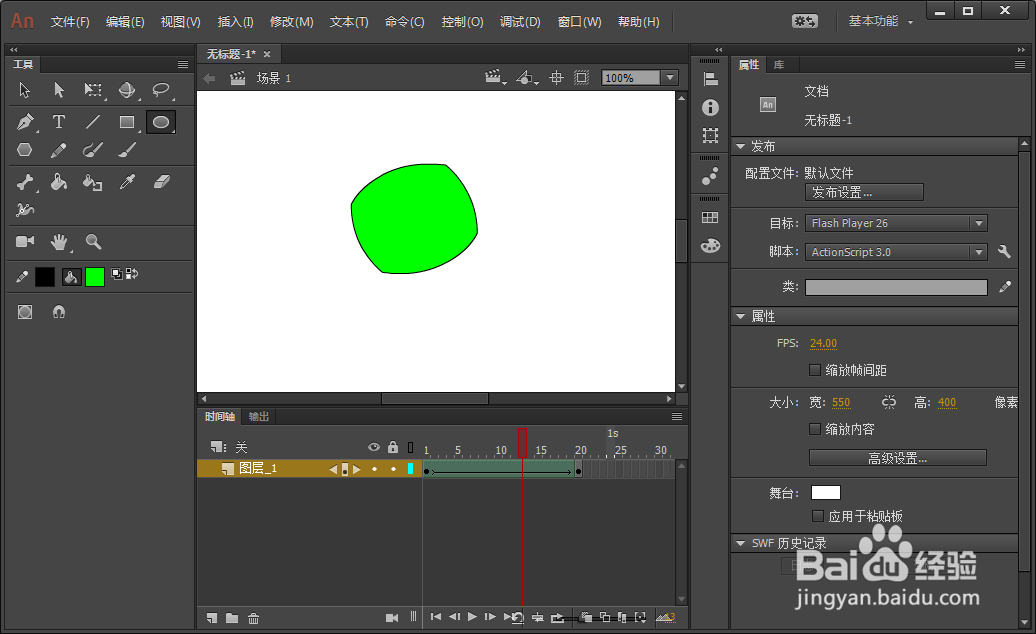Select the Pen tool
The width and height of the screenshot is (1036, 634).
[24, 122]
